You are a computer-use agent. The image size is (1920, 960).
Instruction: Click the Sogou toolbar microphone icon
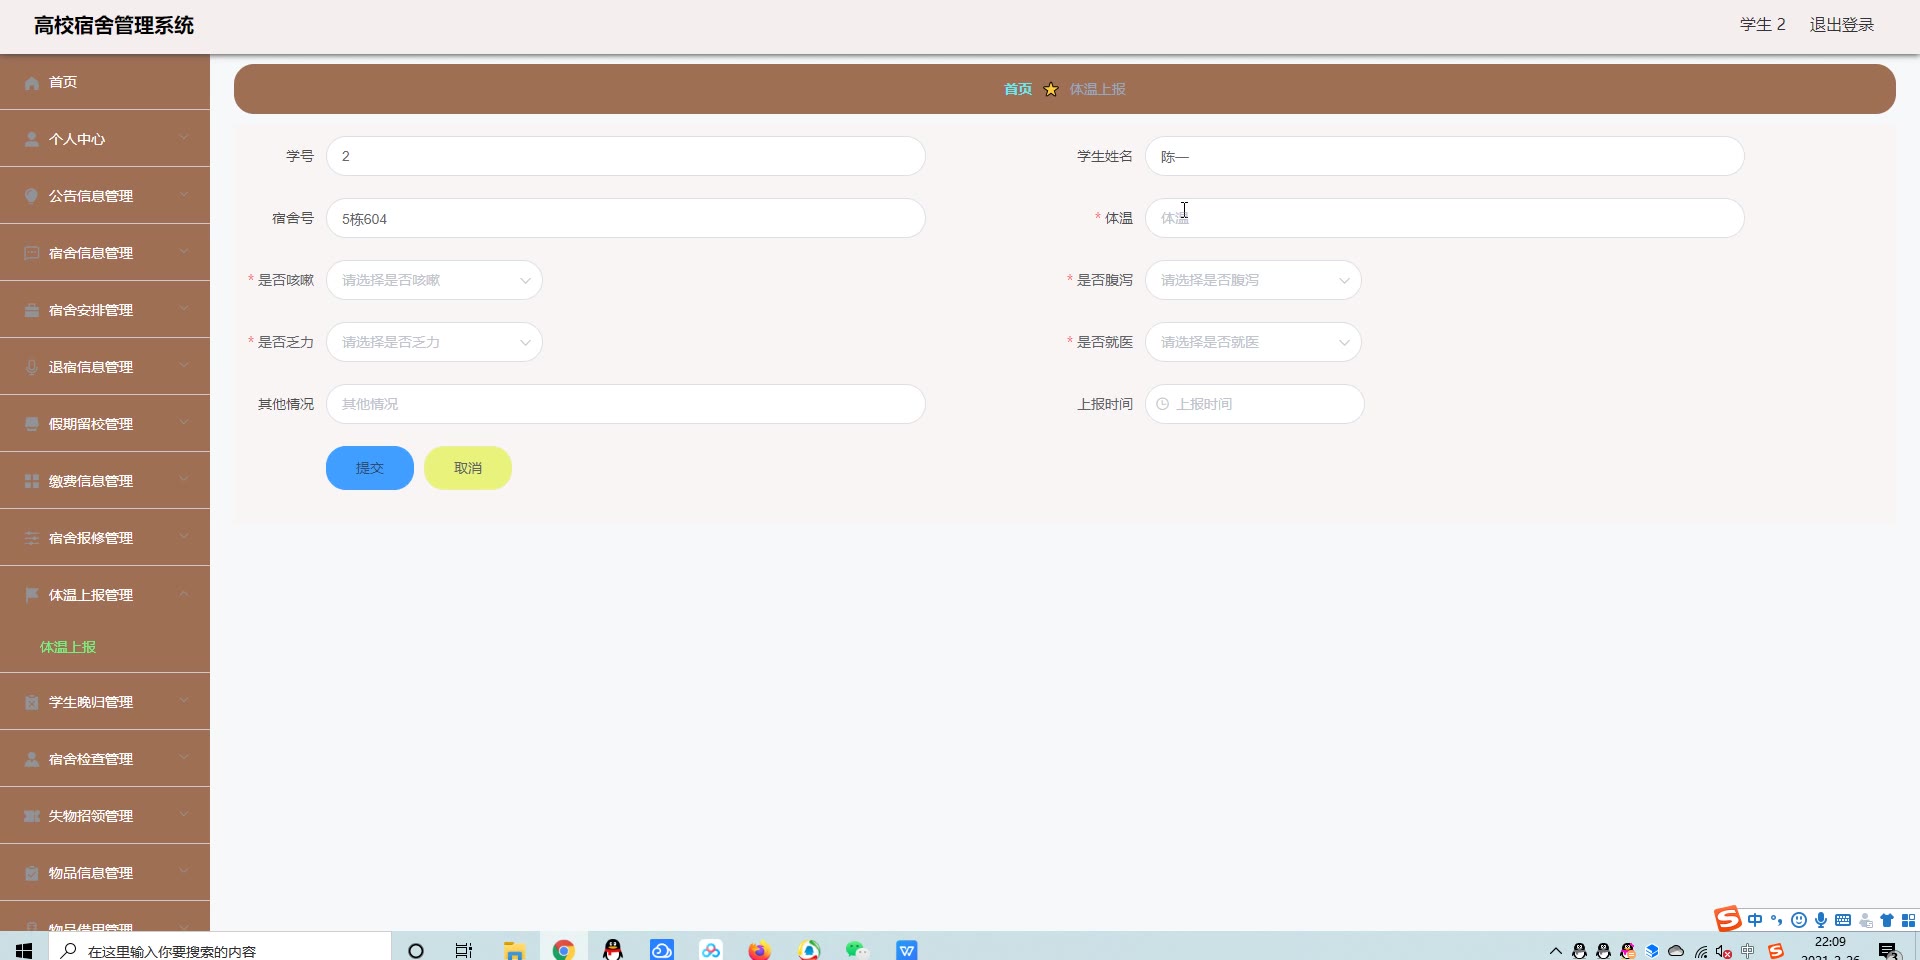click(1821, 920)
